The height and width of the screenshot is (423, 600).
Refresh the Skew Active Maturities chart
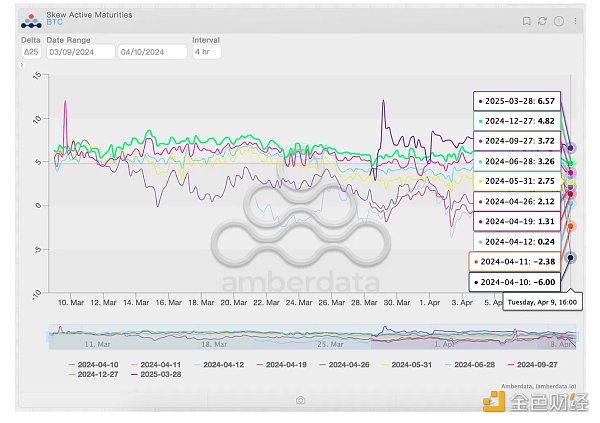tap(542, 21)
